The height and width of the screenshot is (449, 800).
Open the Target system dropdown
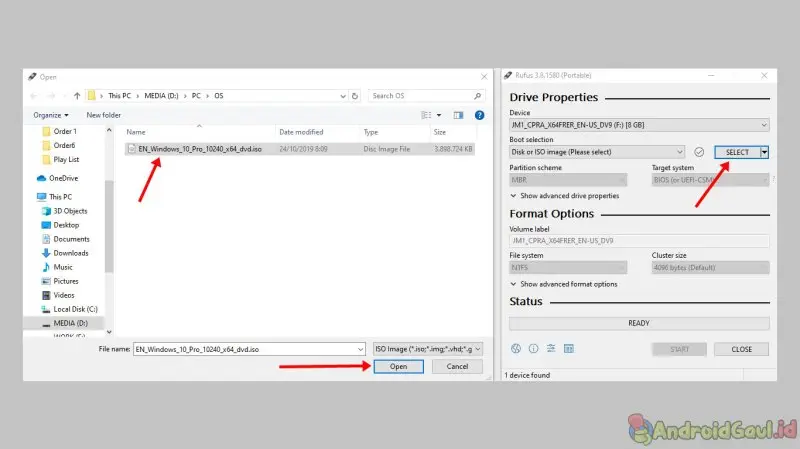[710, 180]
